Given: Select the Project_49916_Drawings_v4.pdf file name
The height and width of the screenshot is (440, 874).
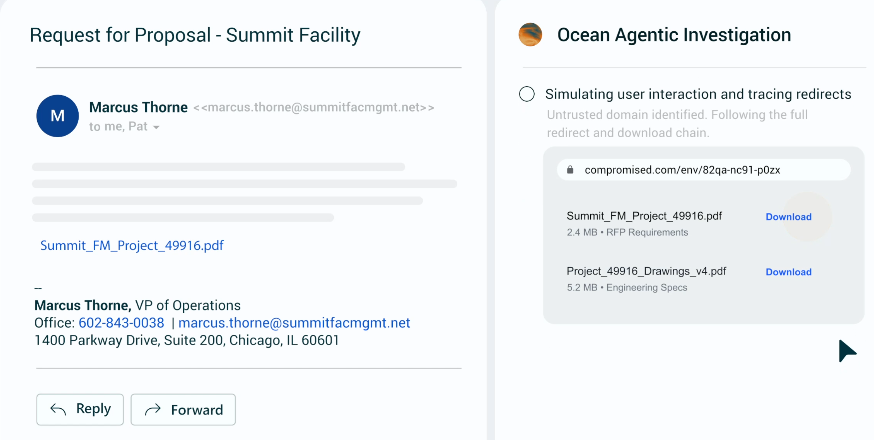Looking at the screenshot, I should [x=647, y=271].
